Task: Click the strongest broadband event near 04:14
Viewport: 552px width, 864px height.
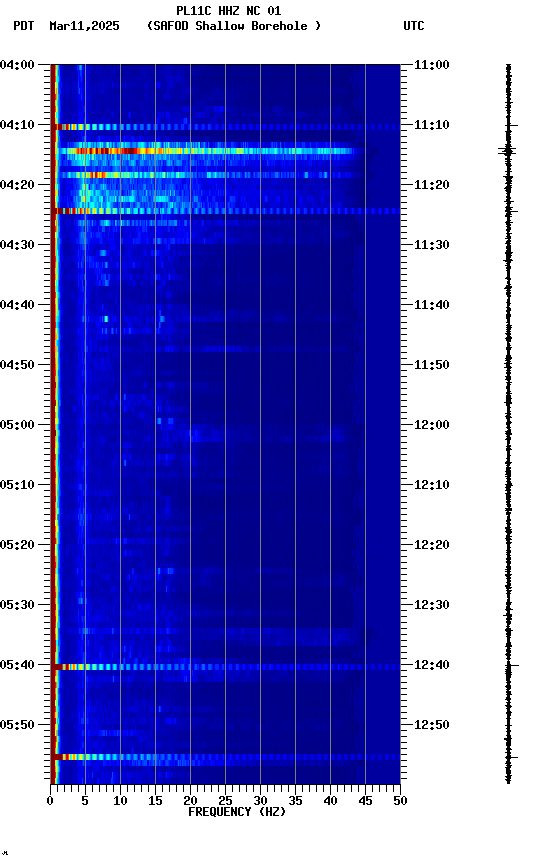Action: [x=209, y=151]
